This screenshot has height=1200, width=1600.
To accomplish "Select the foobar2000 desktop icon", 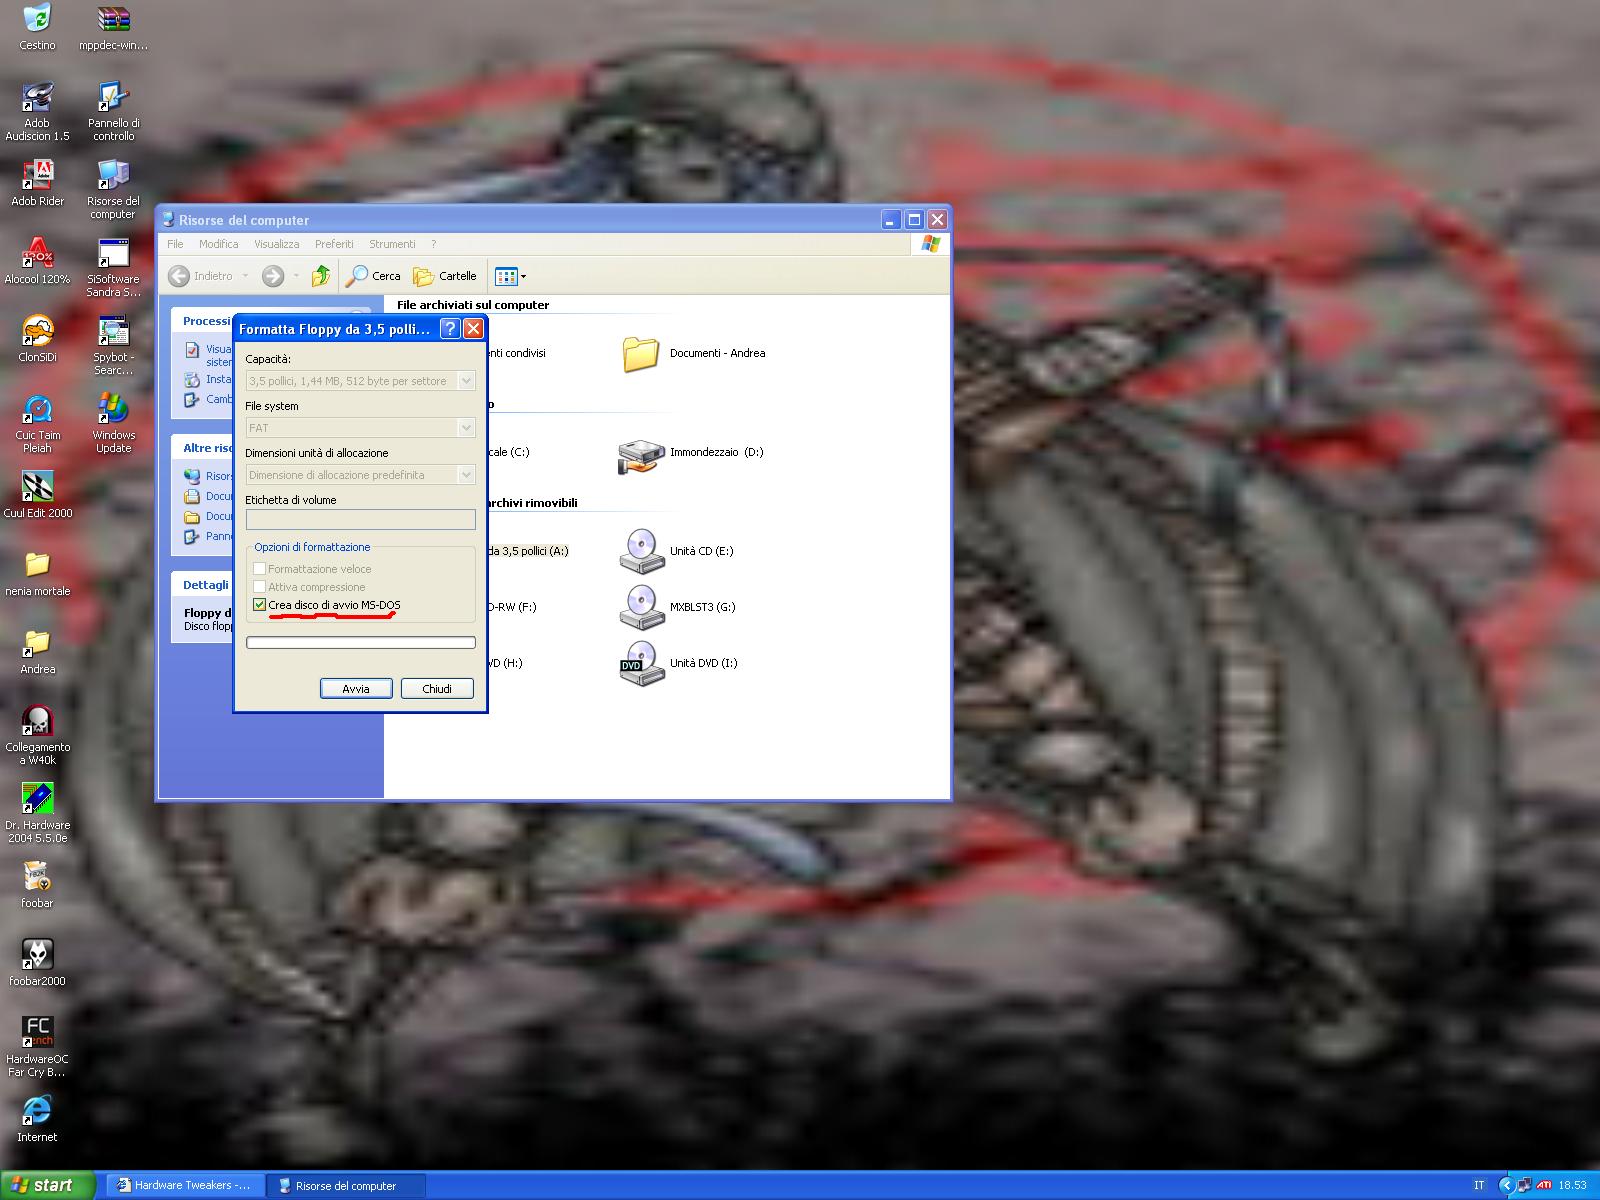I will coord(37,963).
